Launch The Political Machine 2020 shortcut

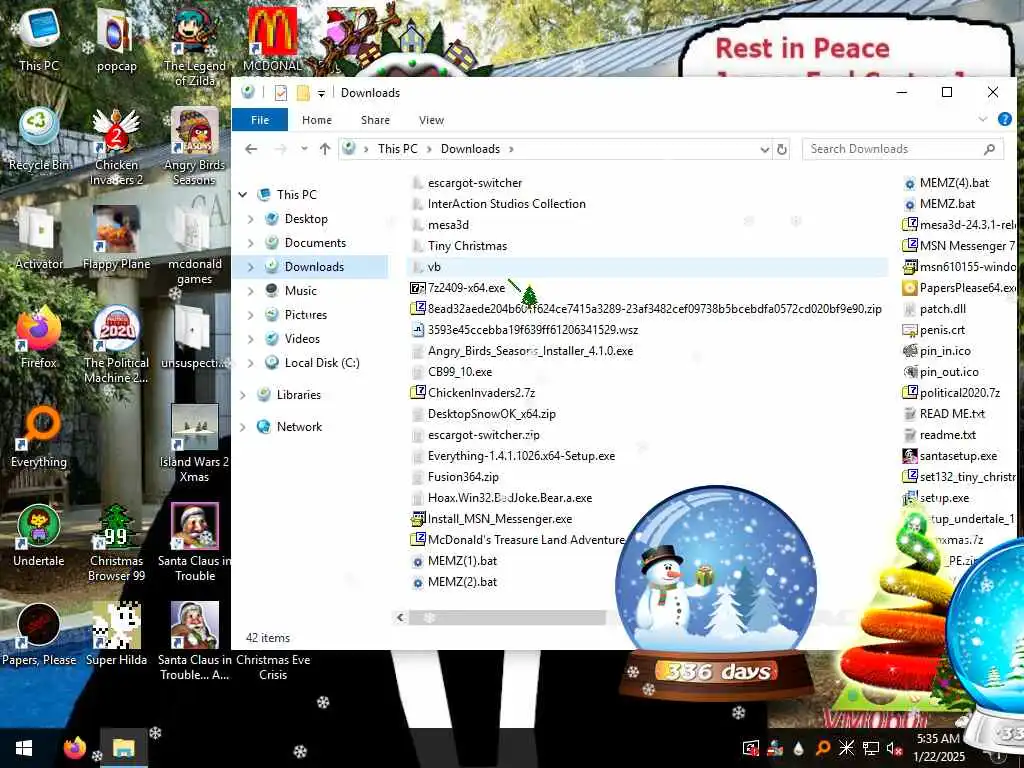click(116, 346)
